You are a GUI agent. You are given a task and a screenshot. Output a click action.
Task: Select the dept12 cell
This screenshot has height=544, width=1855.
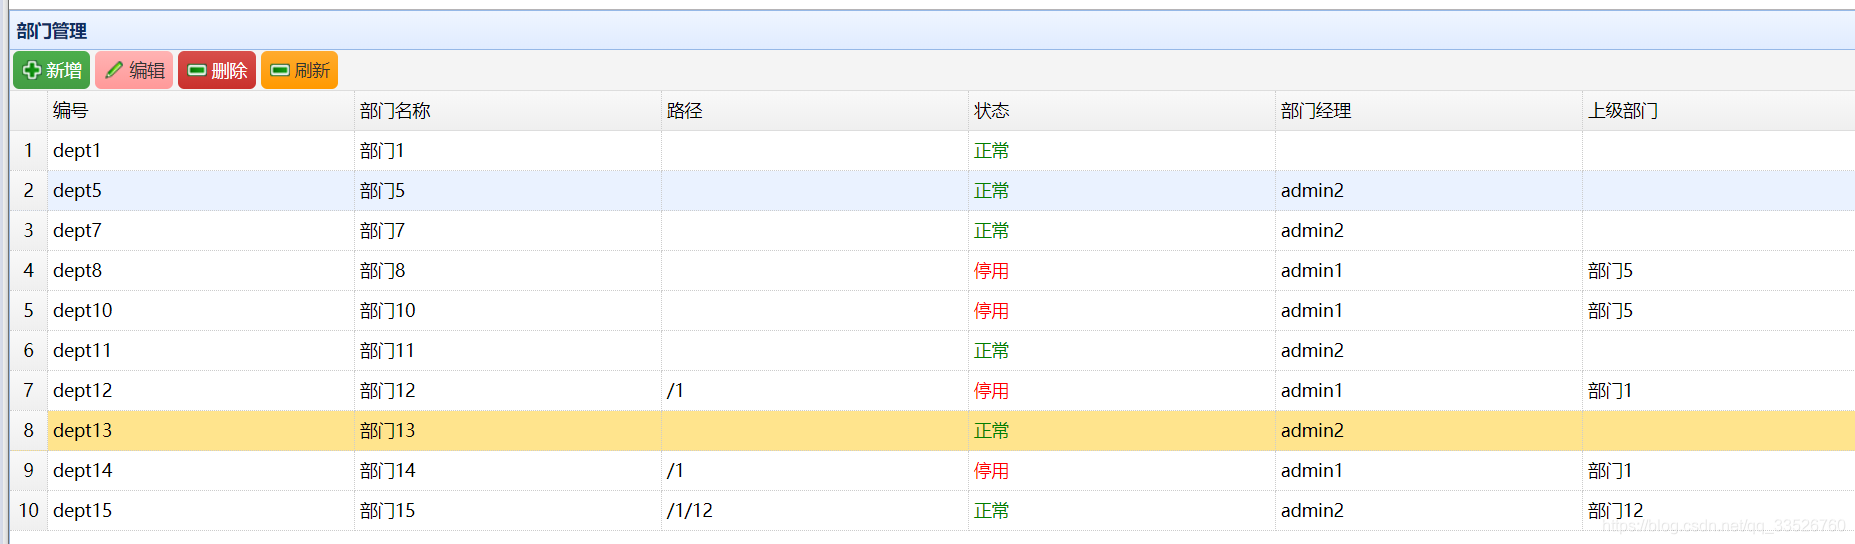[200, 390]
